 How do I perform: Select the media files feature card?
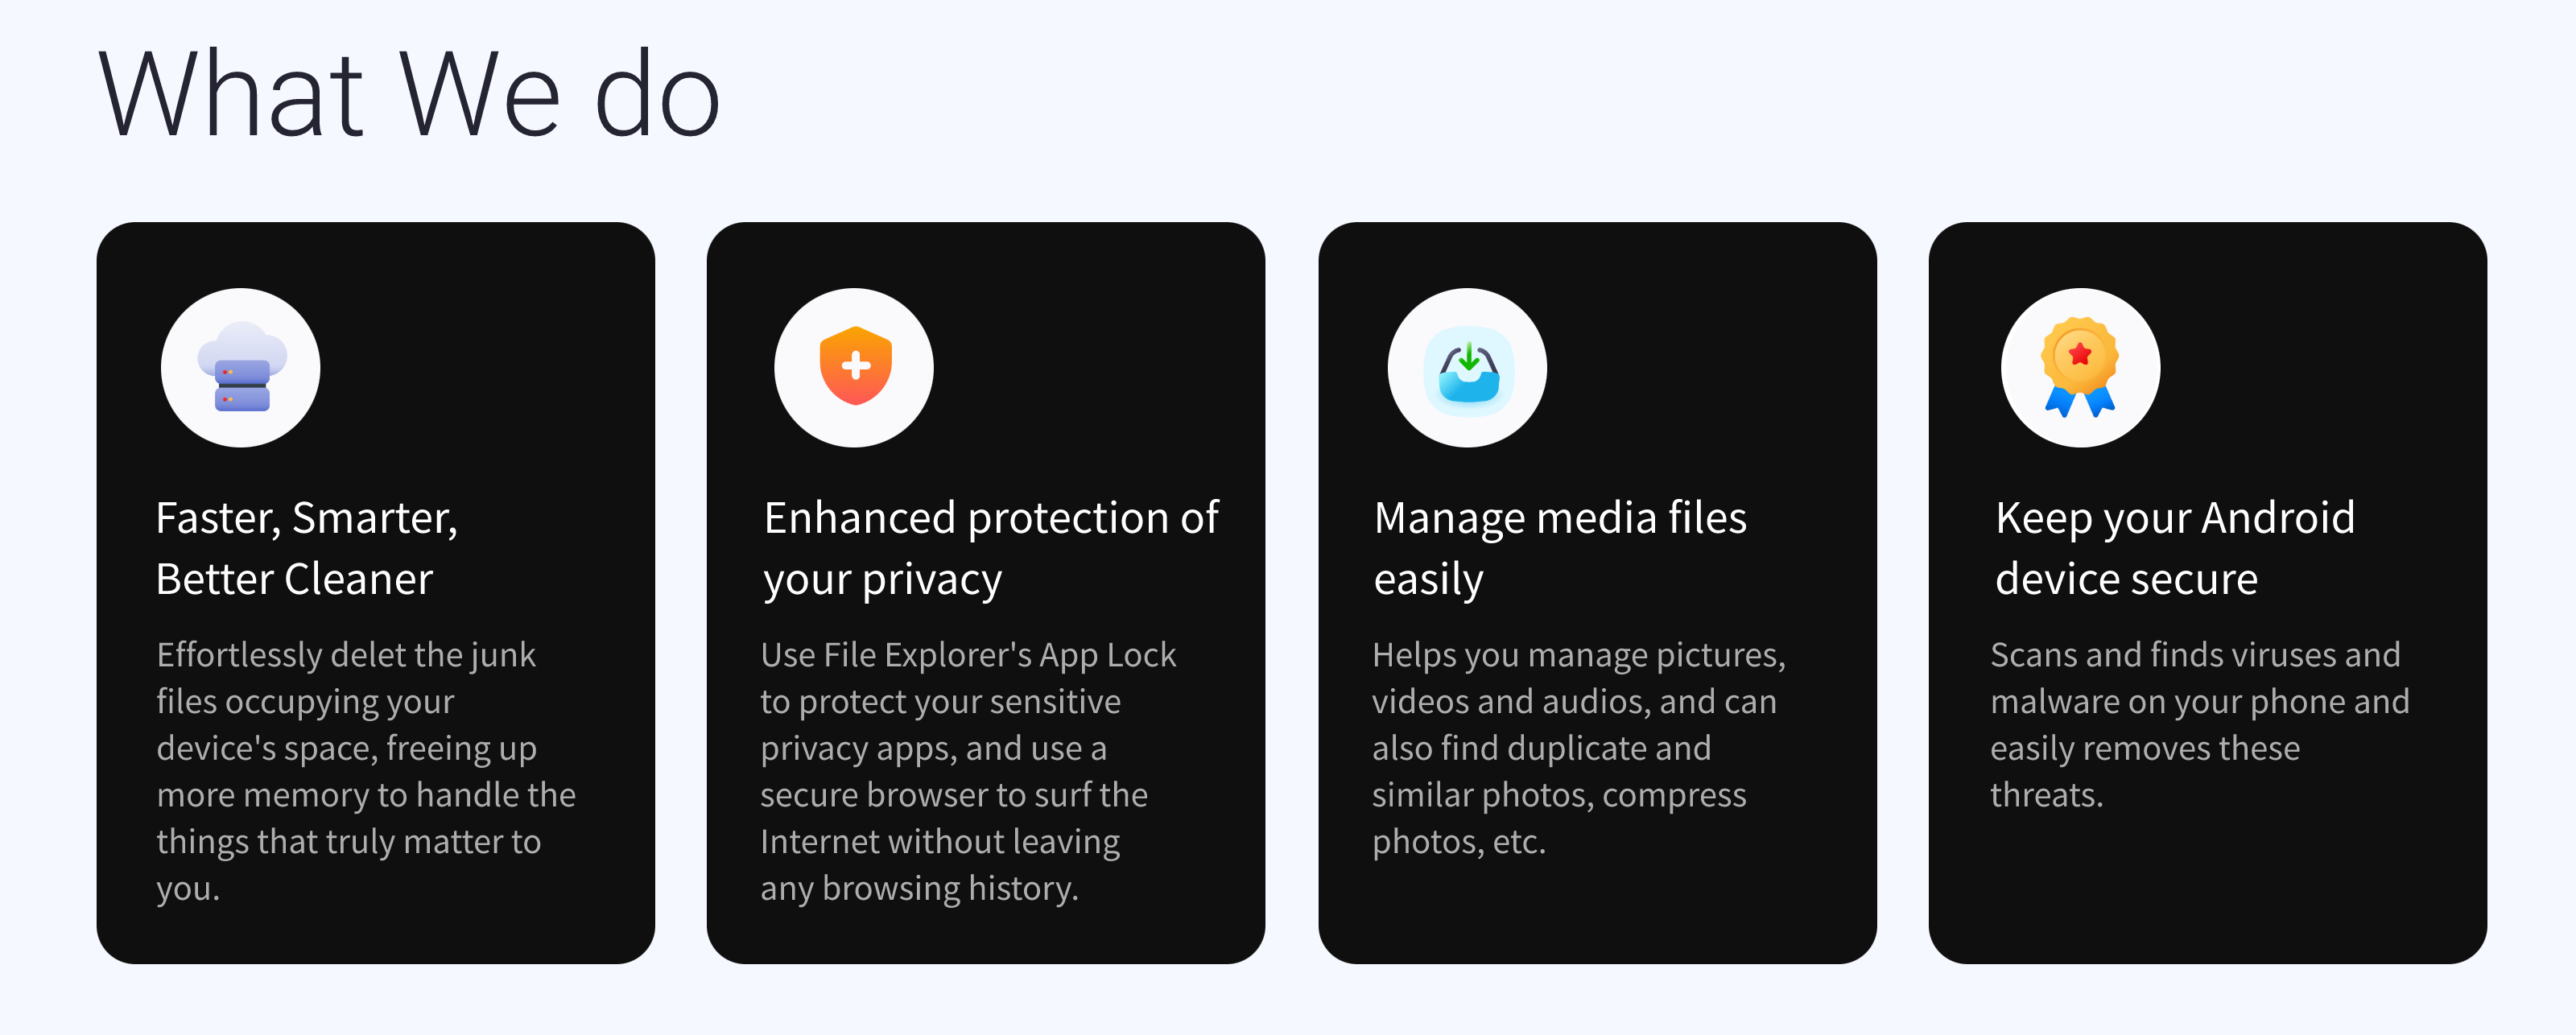pyautogui.click(x=1597, y=593)
